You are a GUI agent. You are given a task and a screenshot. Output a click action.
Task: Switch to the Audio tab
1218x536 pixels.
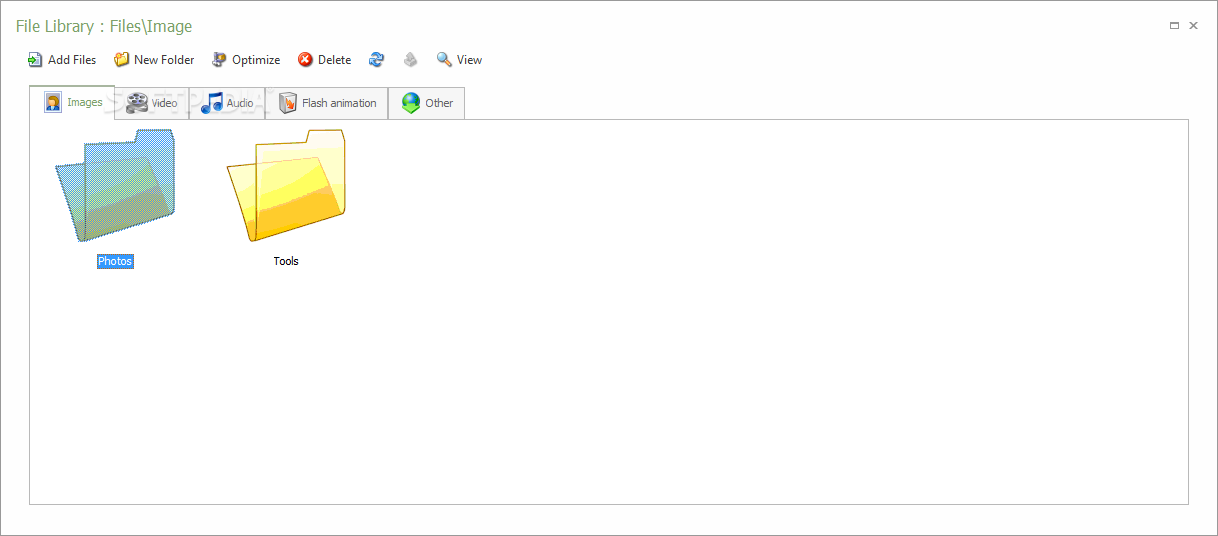tap(227, 103)
